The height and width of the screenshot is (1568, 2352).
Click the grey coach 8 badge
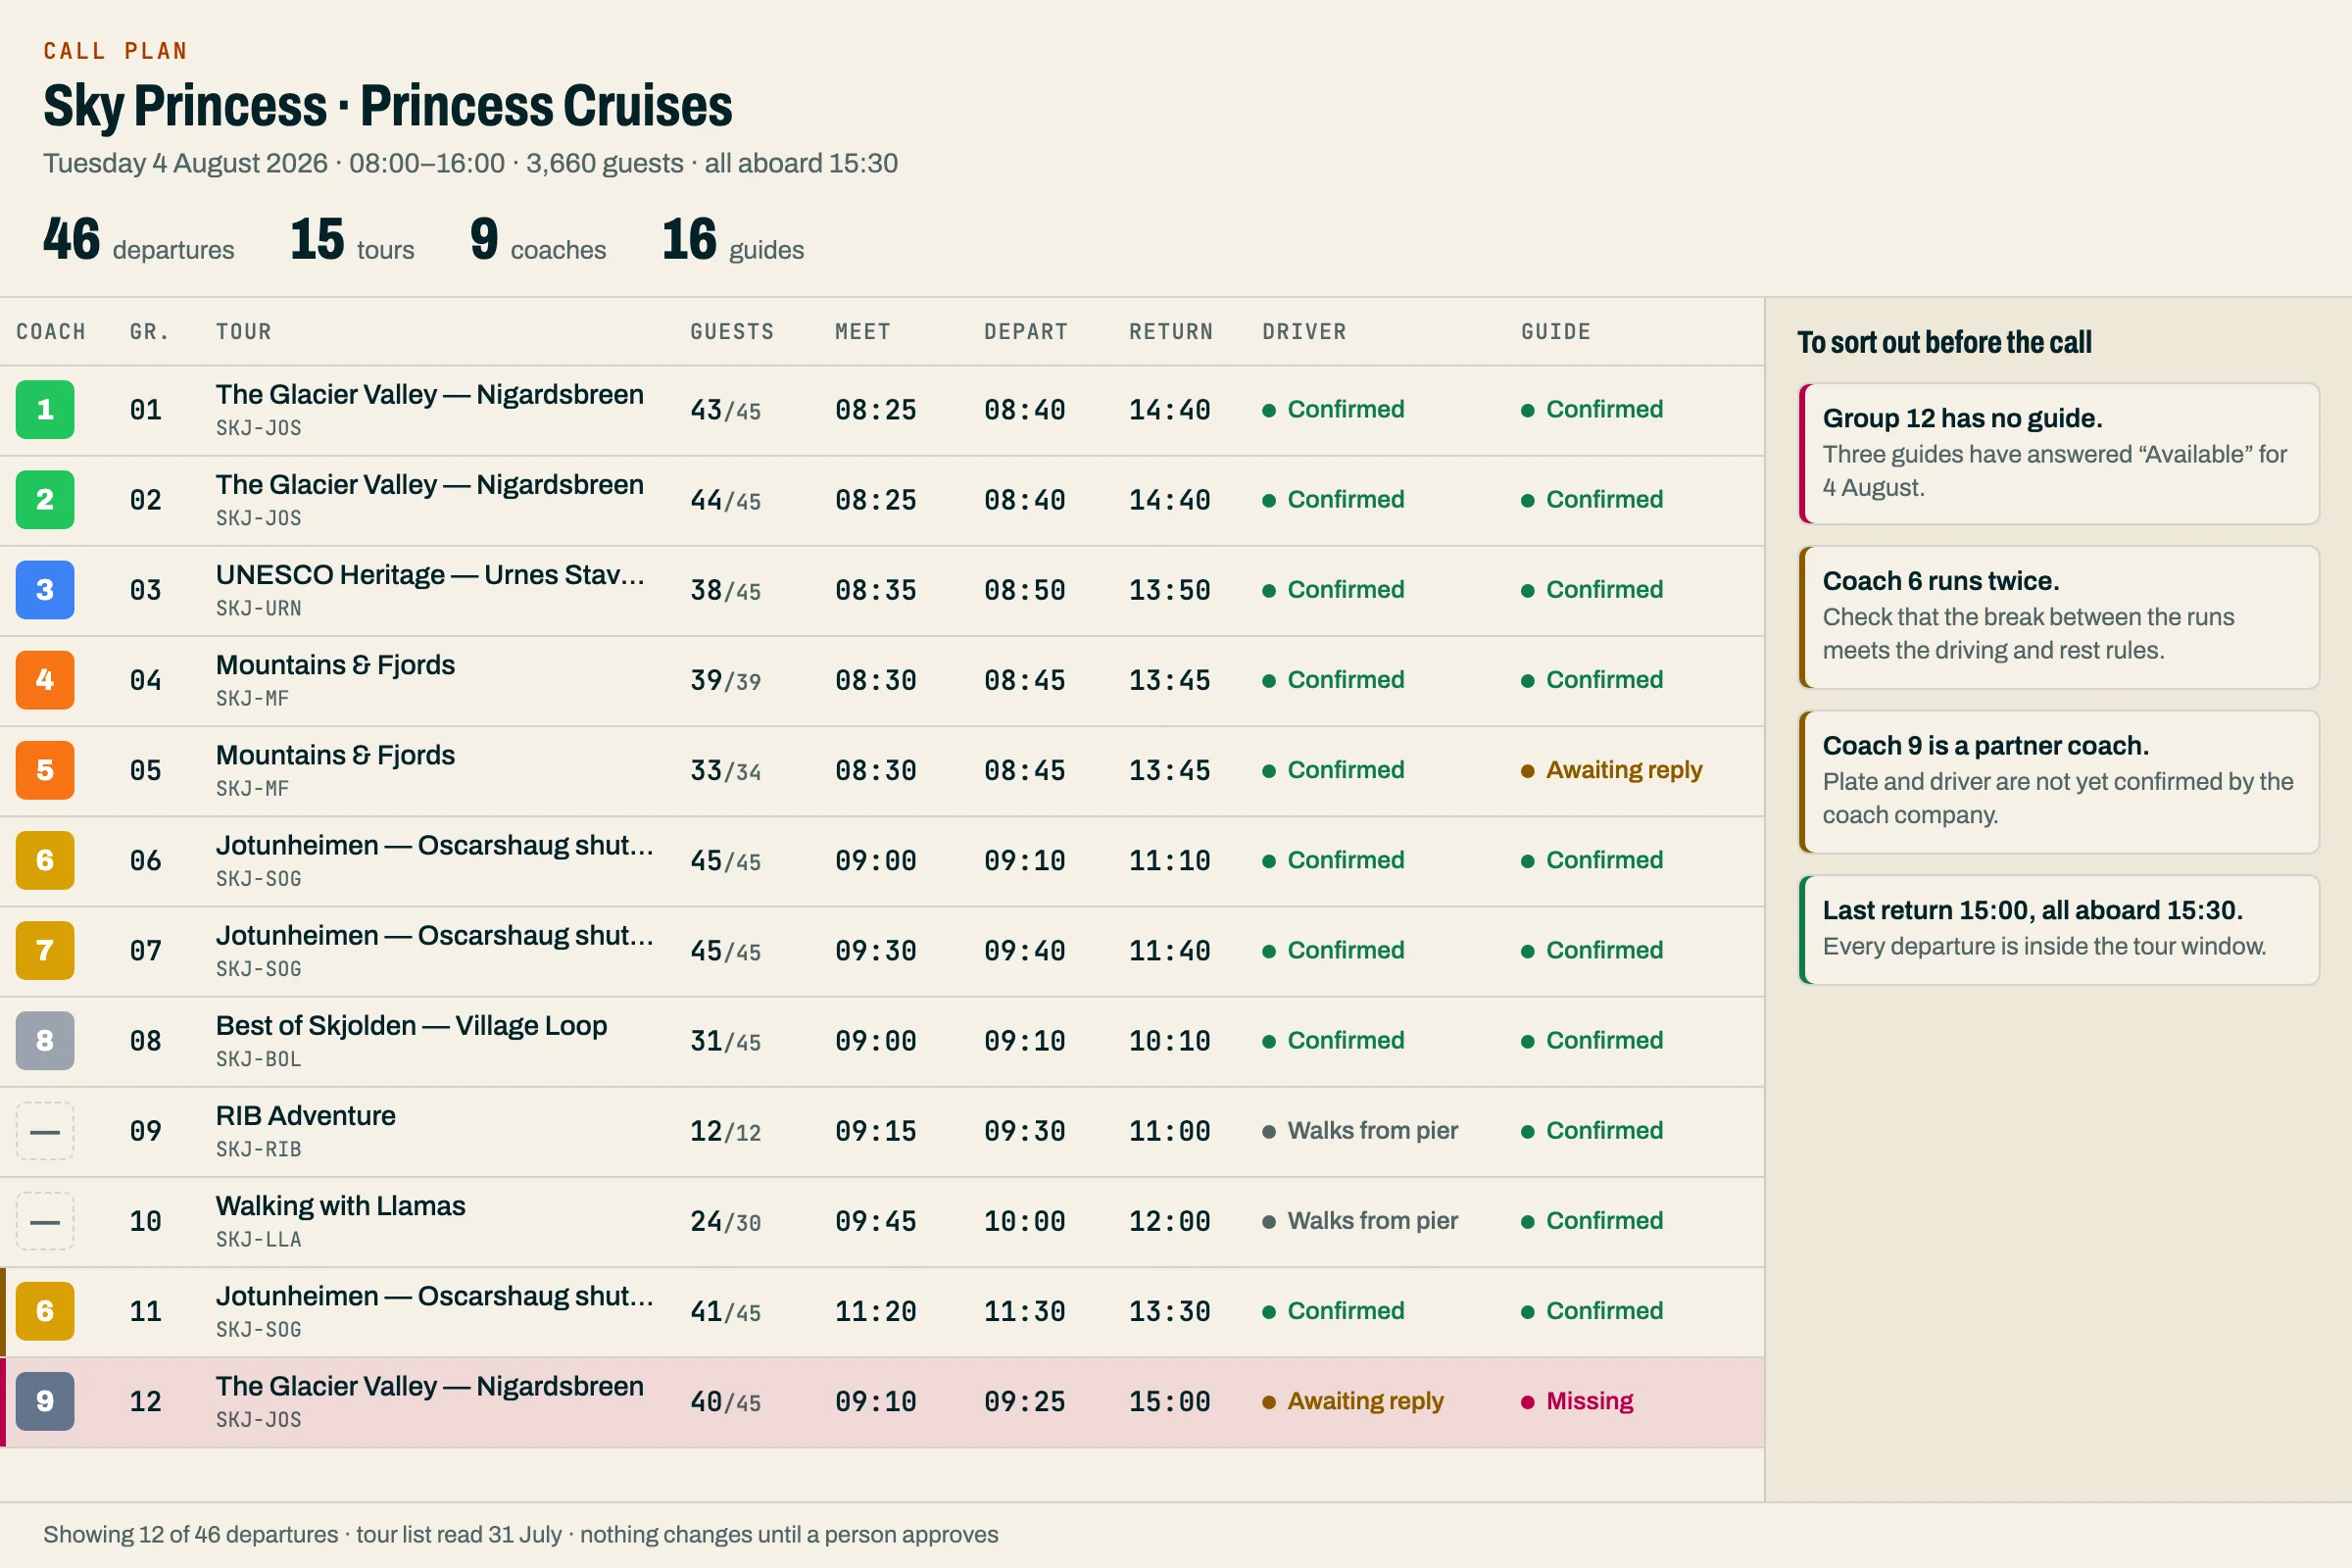pos(45,1041)
